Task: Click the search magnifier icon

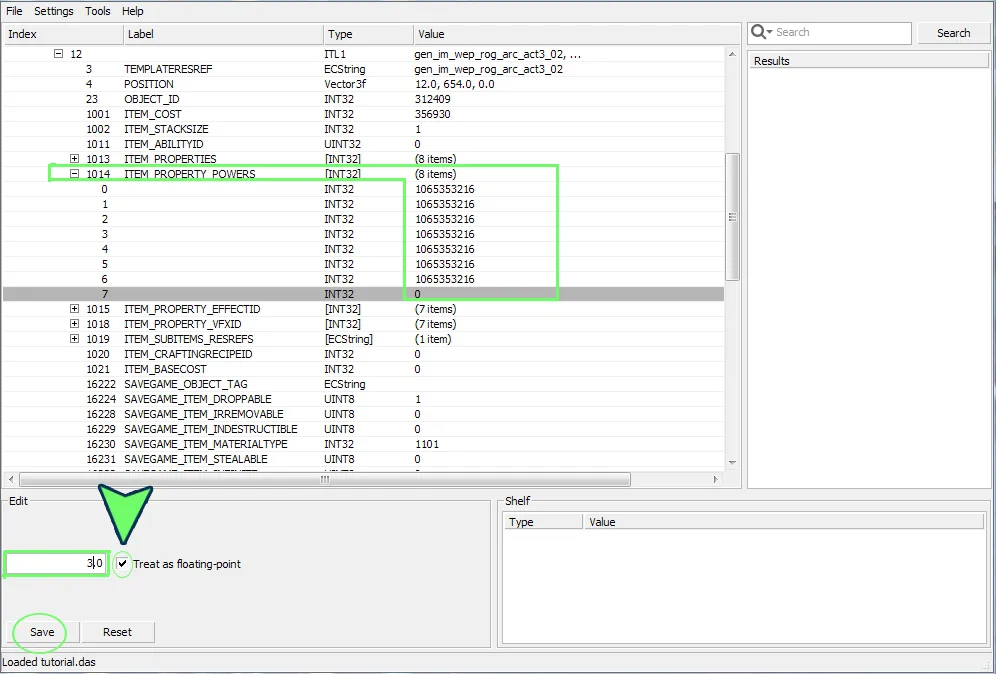Action: (759, 33)
